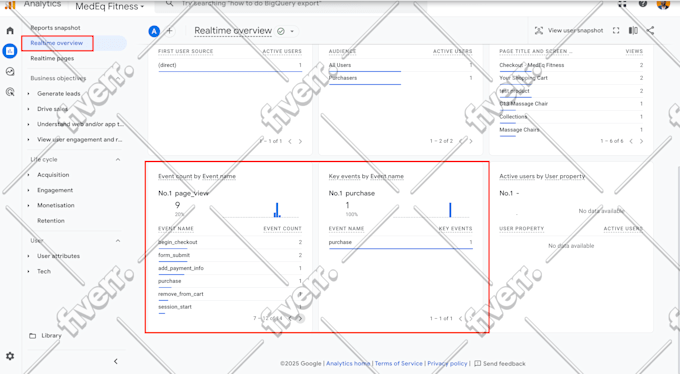The height and width of the screenshot is (374, 680).
Task: Open the Home icon in left rail
Action: coord(10,31)
